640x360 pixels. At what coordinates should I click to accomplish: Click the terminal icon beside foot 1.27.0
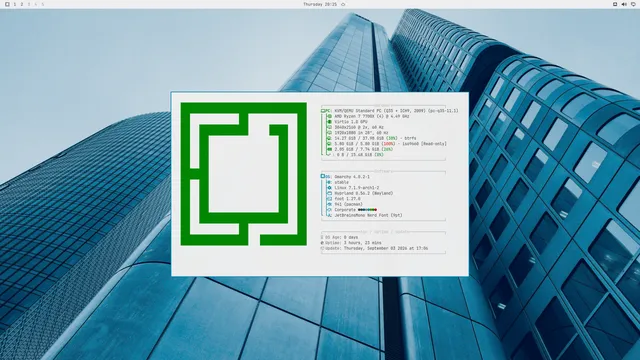(x=329, y=199)
